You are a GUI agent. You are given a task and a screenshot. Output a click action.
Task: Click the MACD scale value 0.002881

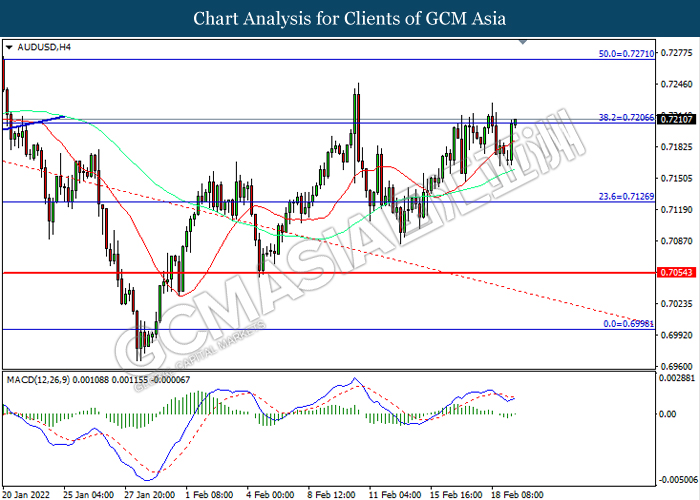(677, 378)
